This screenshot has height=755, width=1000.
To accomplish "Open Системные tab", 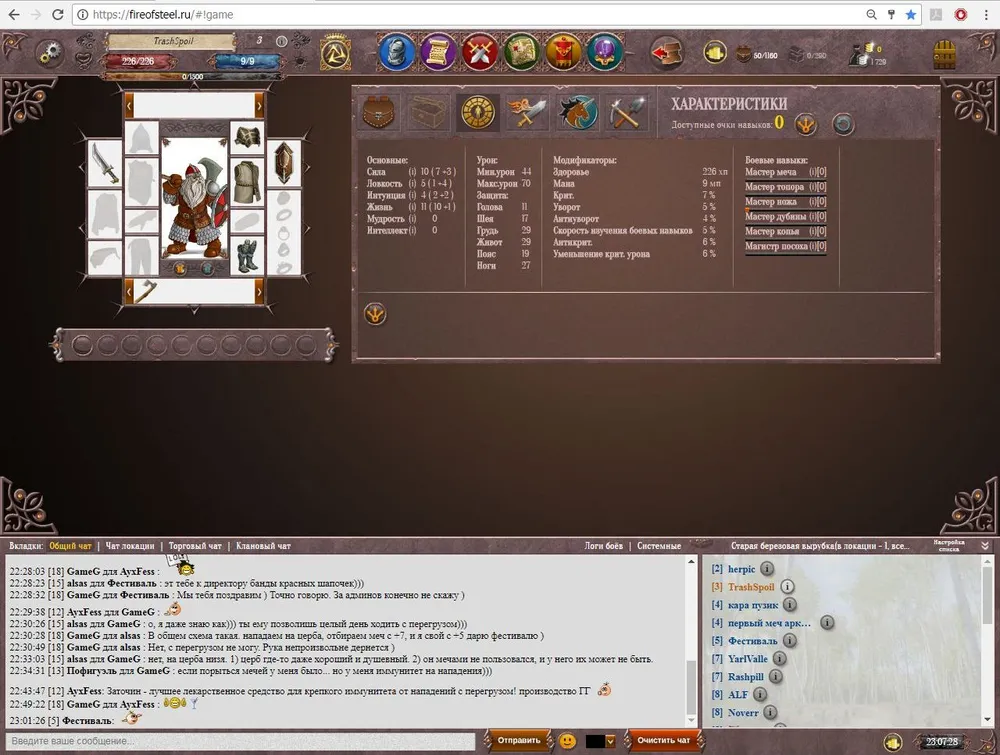I will (x=659, y=546).
